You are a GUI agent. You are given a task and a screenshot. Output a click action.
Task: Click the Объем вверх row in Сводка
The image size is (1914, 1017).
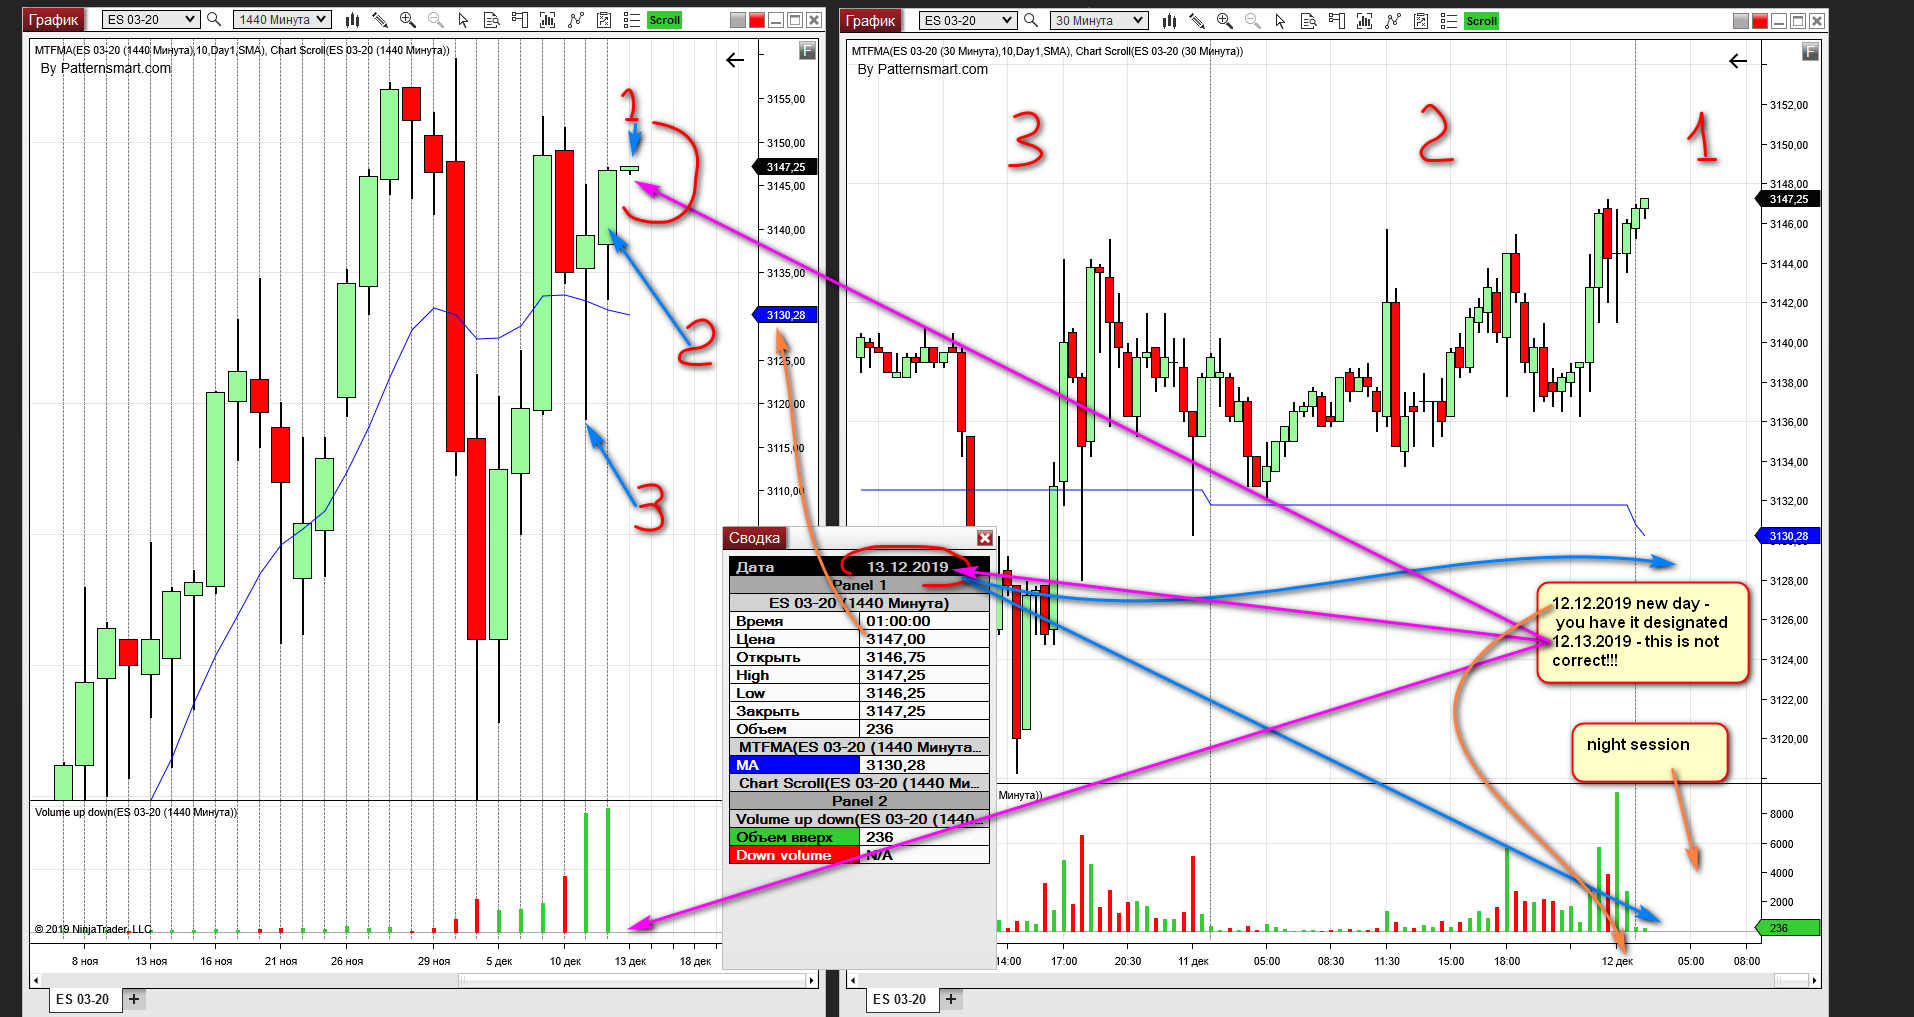(x=859, y=837)
